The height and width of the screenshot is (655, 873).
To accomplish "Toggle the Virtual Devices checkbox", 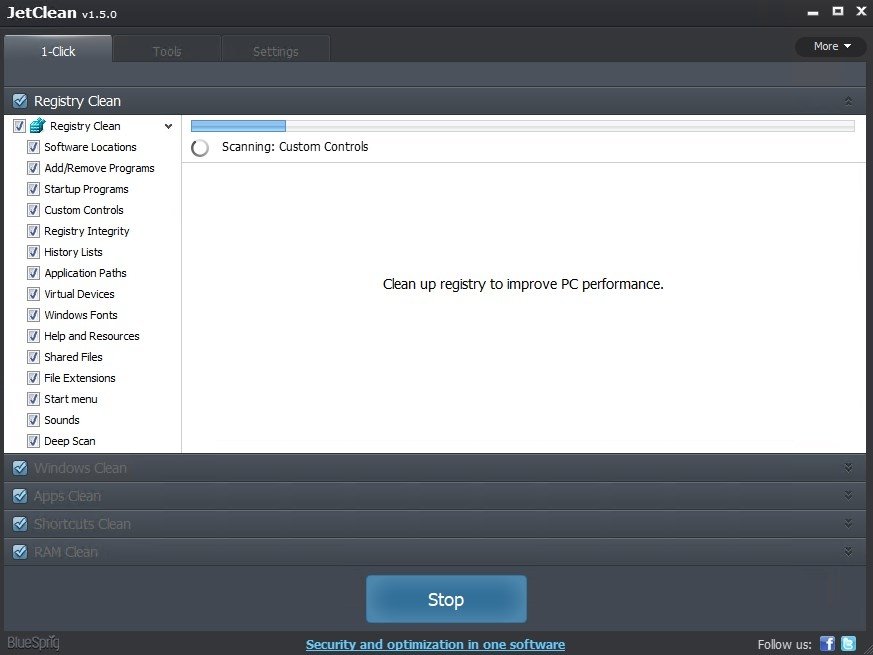I will pyautogui.click(x=33, y=294).
